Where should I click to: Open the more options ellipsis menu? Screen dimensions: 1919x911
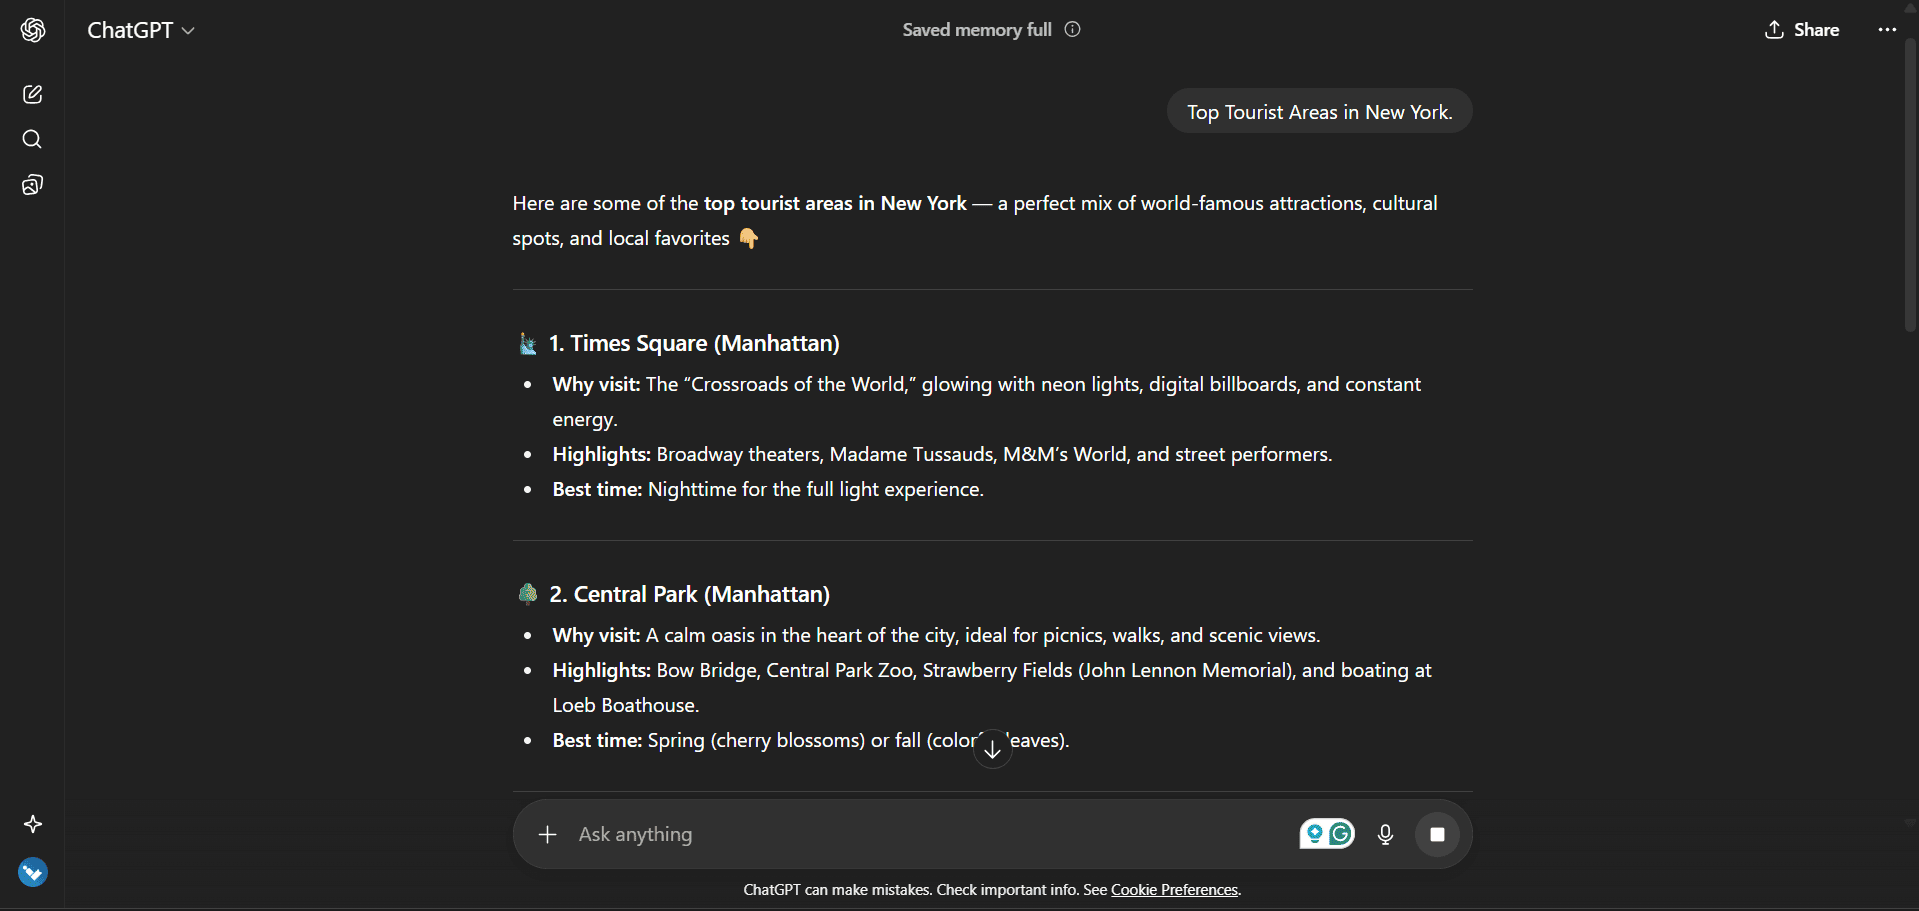pyautogui.click(x=1887, y=29)
